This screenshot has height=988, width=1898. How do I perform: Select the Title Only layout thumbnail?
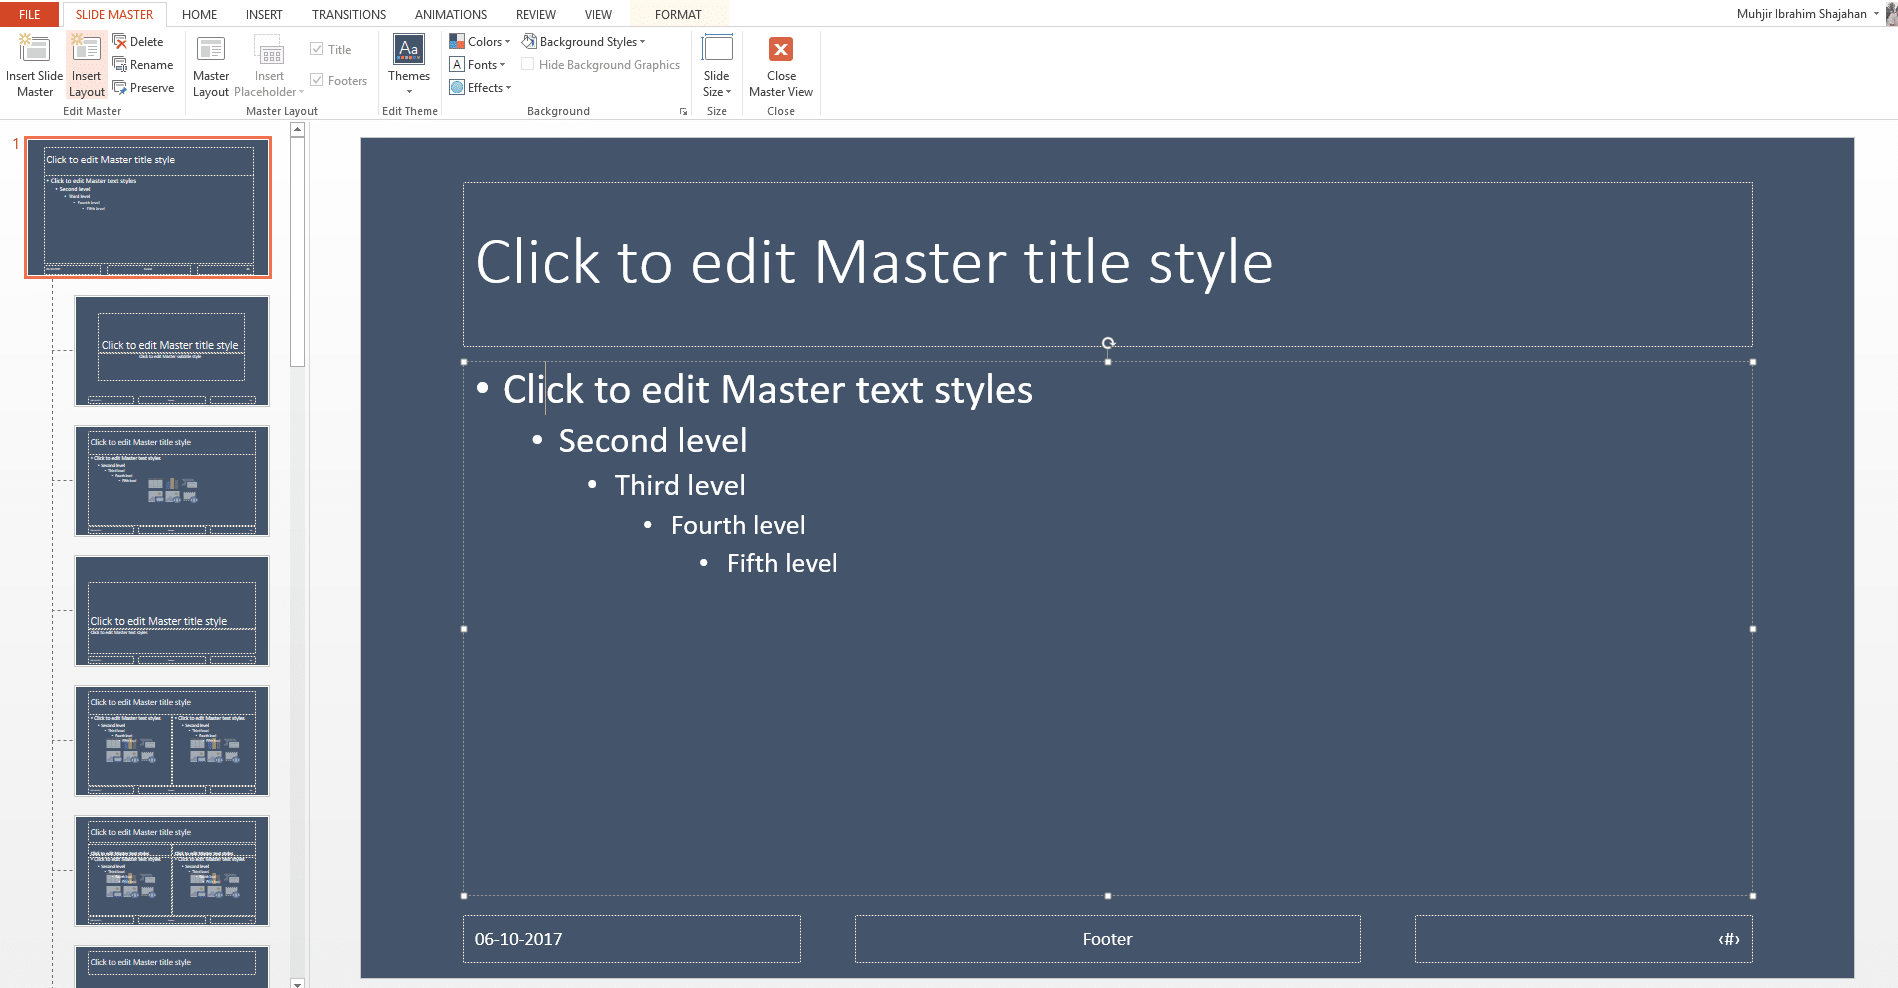[172, 967]
